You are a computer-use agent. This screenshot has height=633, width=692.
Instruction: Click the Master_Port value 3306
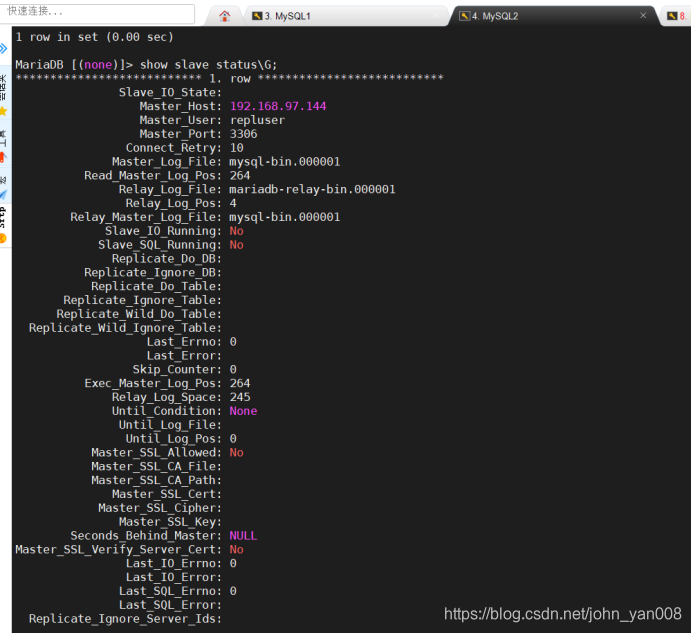click(243, 134)
